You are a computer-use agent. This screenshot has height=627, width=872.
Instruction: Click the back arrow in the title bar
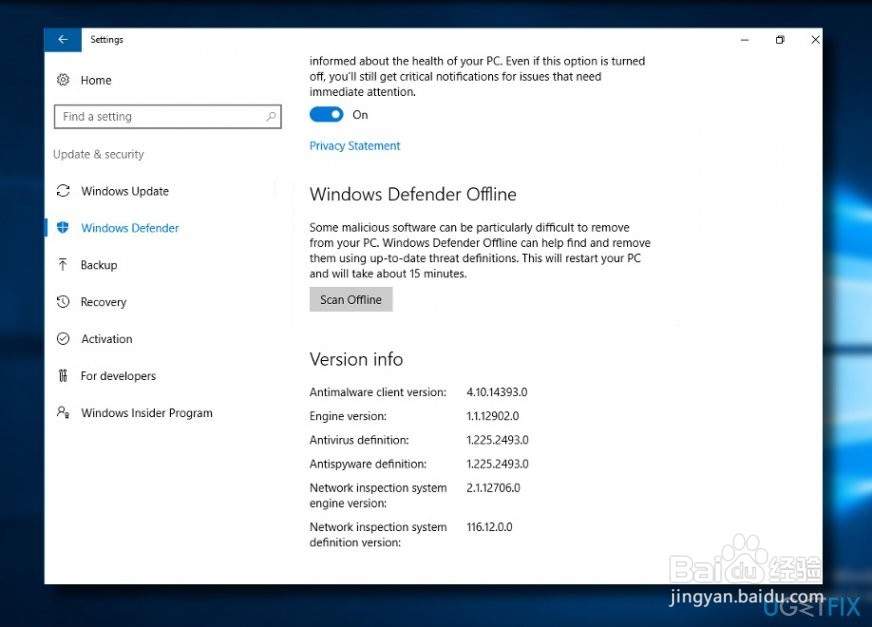[62, 39]
